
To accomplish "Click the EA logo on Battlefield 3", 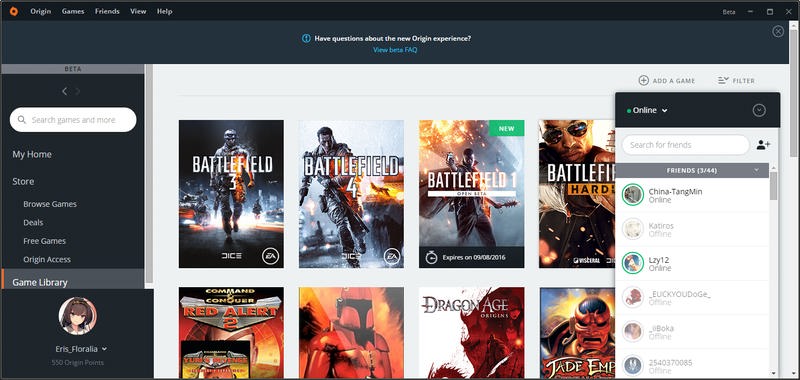I will [x=270, y=256].
